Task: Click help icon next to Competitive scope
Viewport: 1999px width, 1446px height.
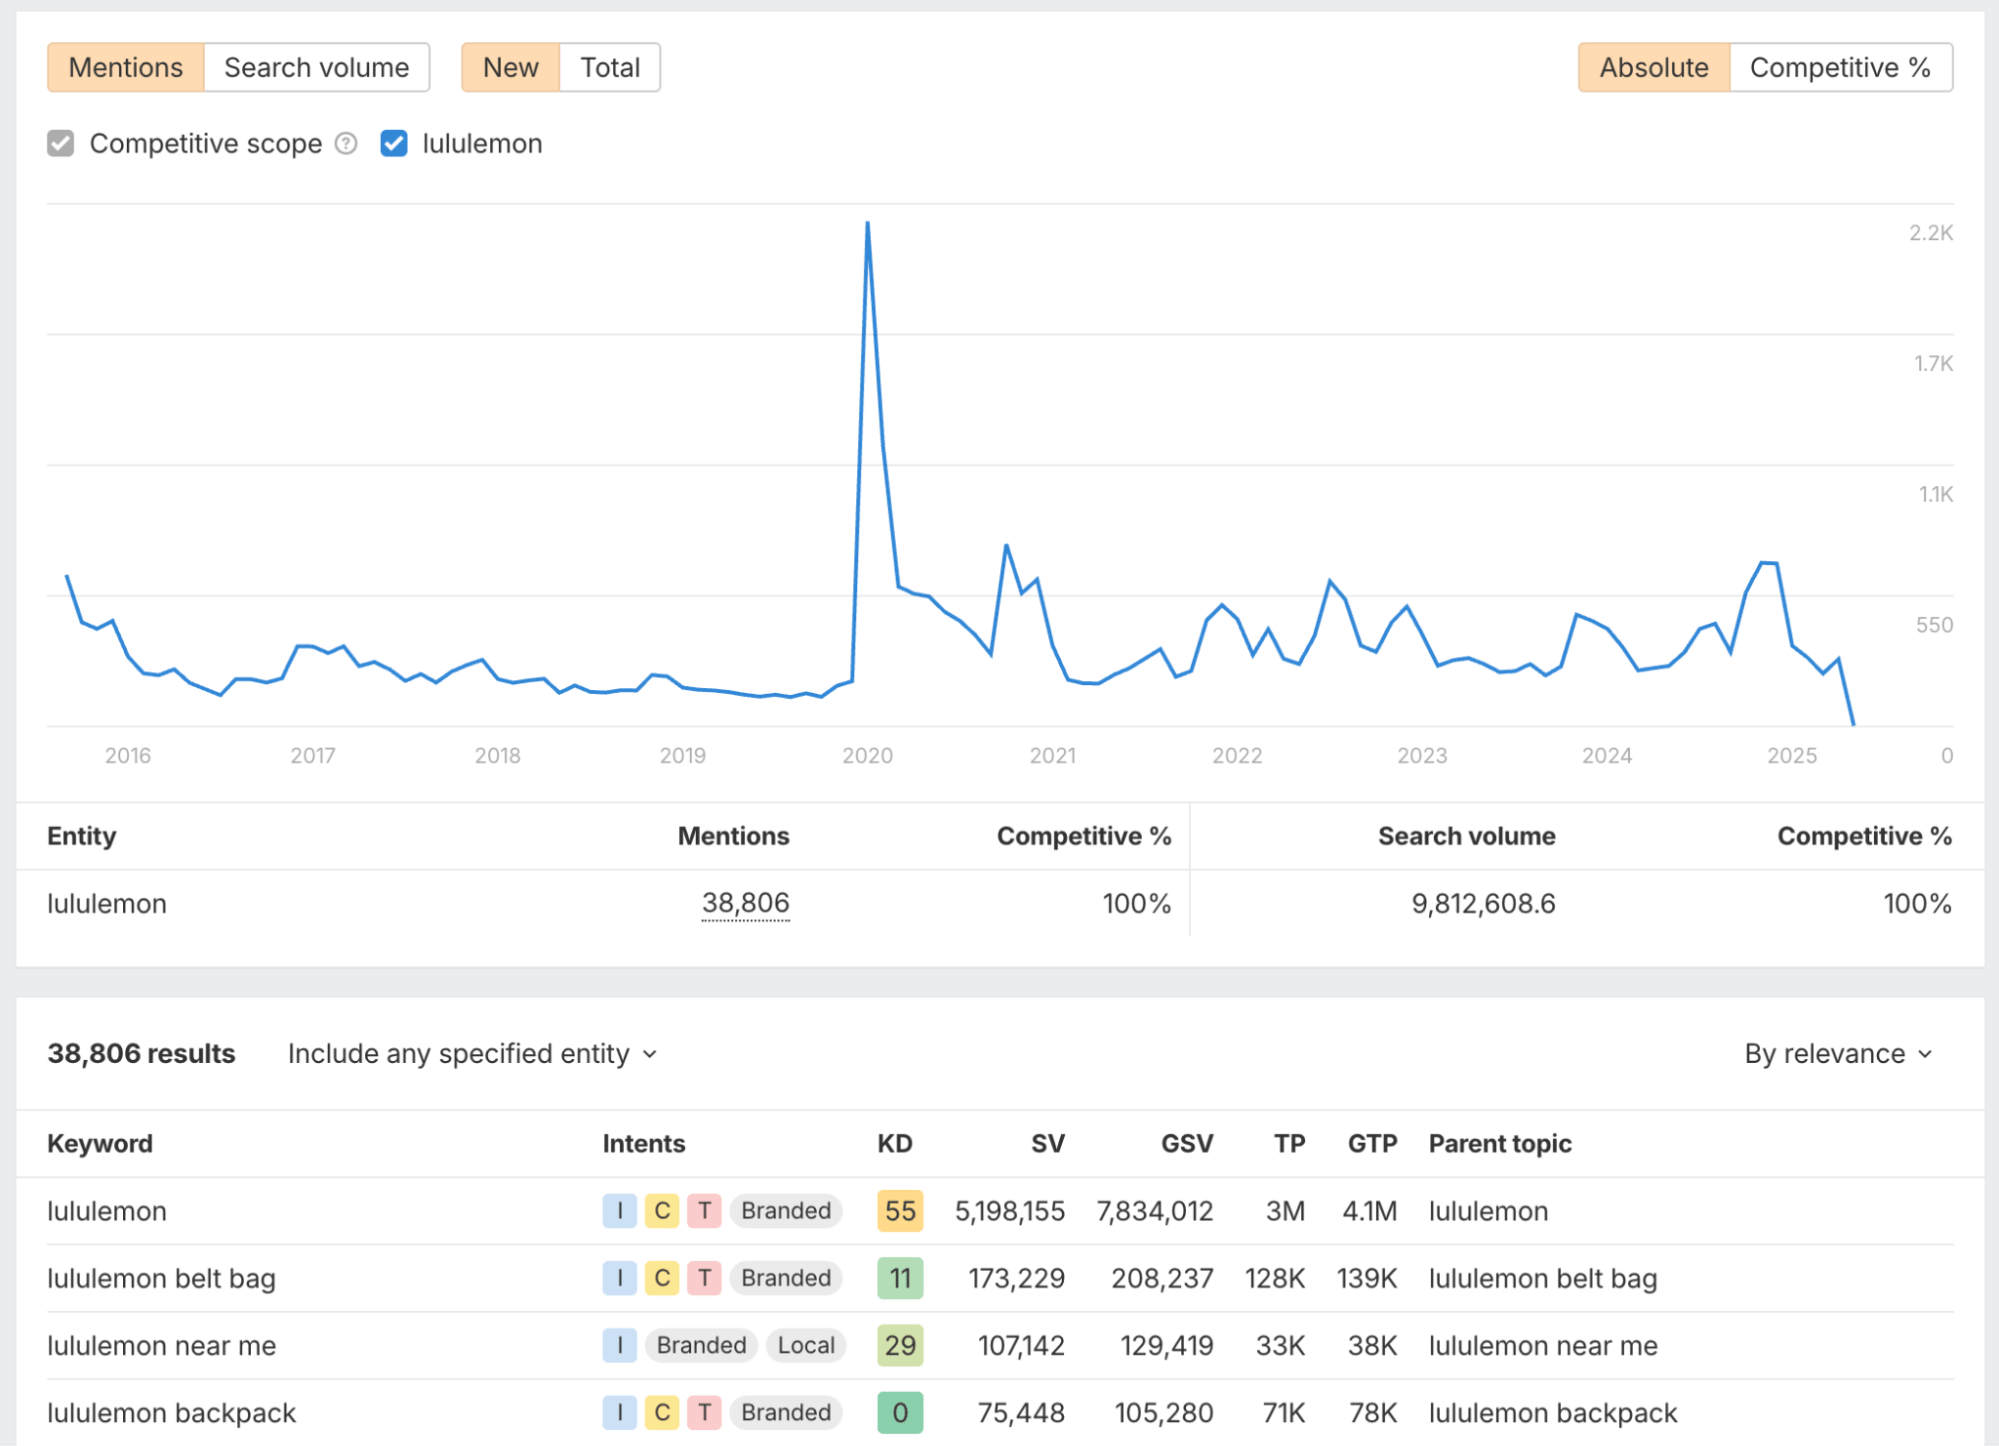Action: (346, 144)
